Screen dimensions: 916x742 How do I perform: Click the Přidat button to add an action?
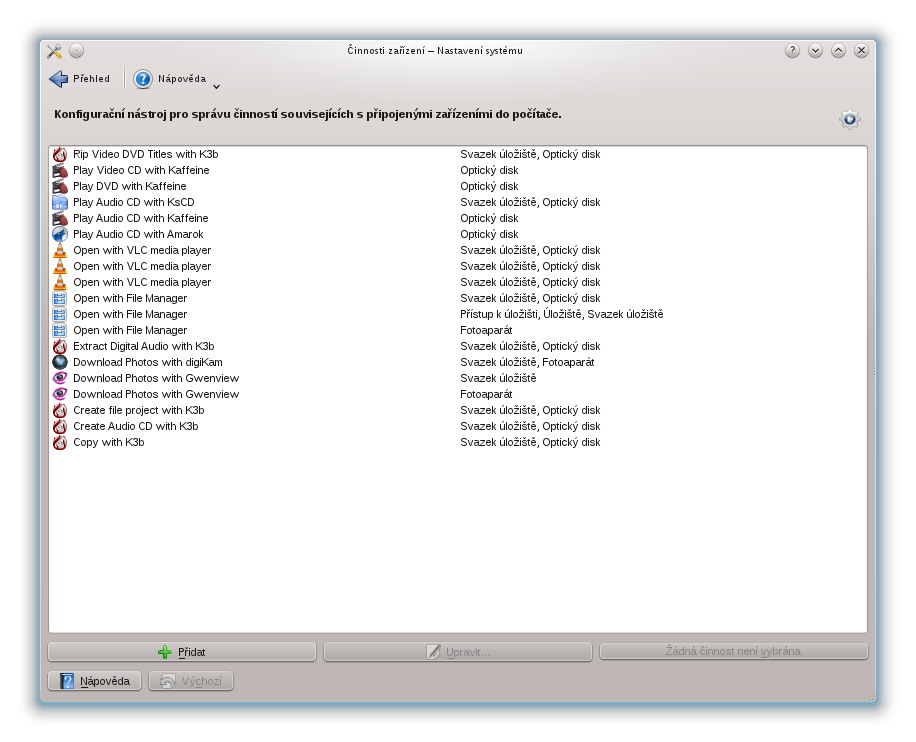point(182,652)
